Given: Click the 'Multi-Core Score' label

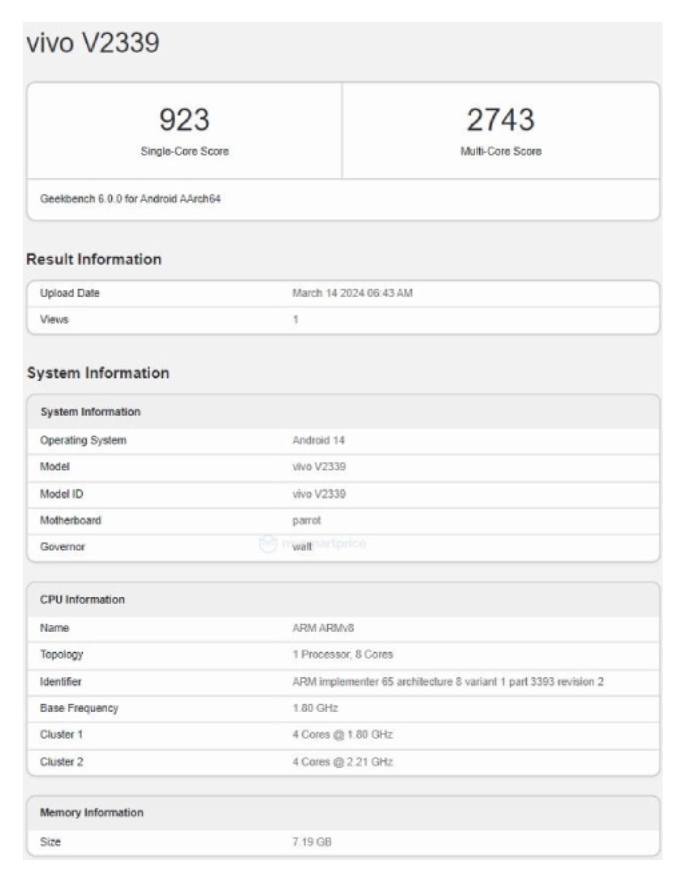Looking at the screenshot, I should [x=501, y=152].
